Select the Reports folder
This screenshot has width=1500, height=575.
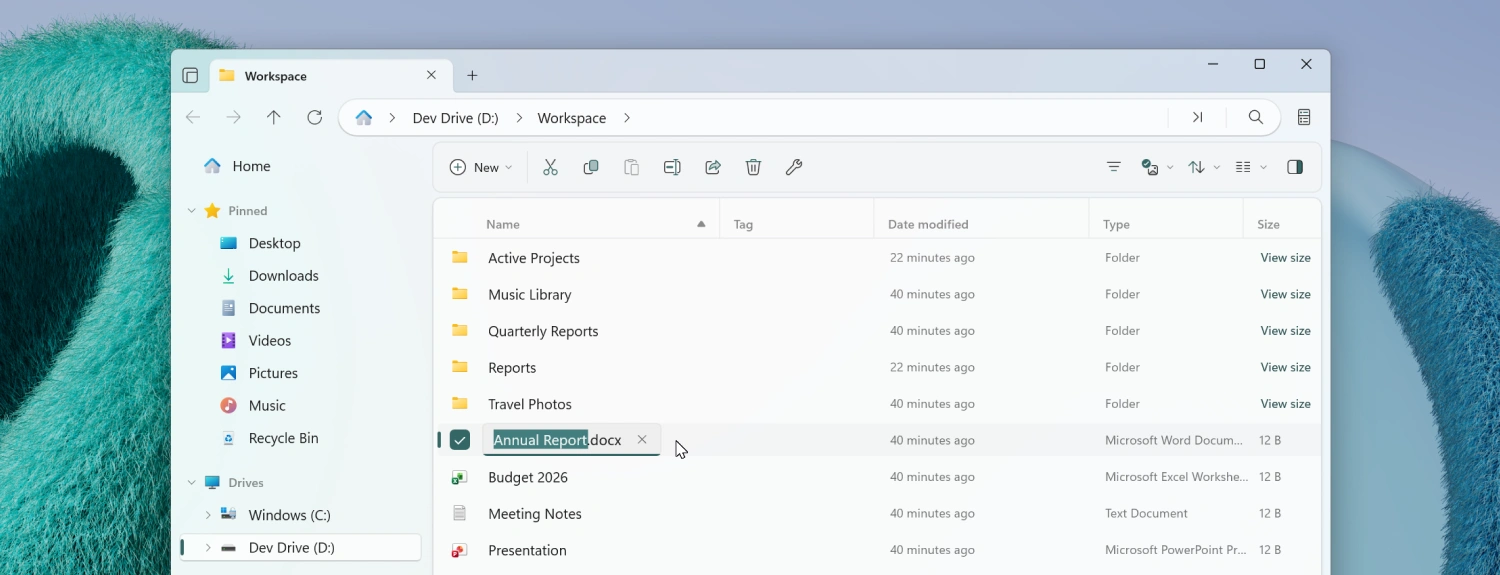[x=877, y=367]
